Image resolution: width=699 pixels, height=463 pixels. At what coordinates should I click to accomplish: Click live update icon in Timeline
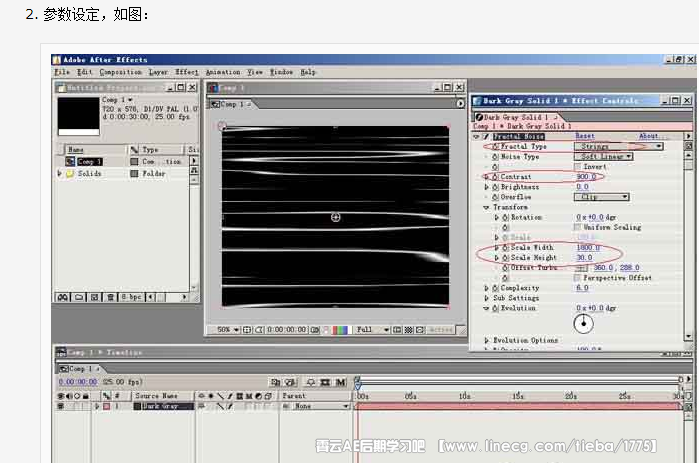click(275, 382)
